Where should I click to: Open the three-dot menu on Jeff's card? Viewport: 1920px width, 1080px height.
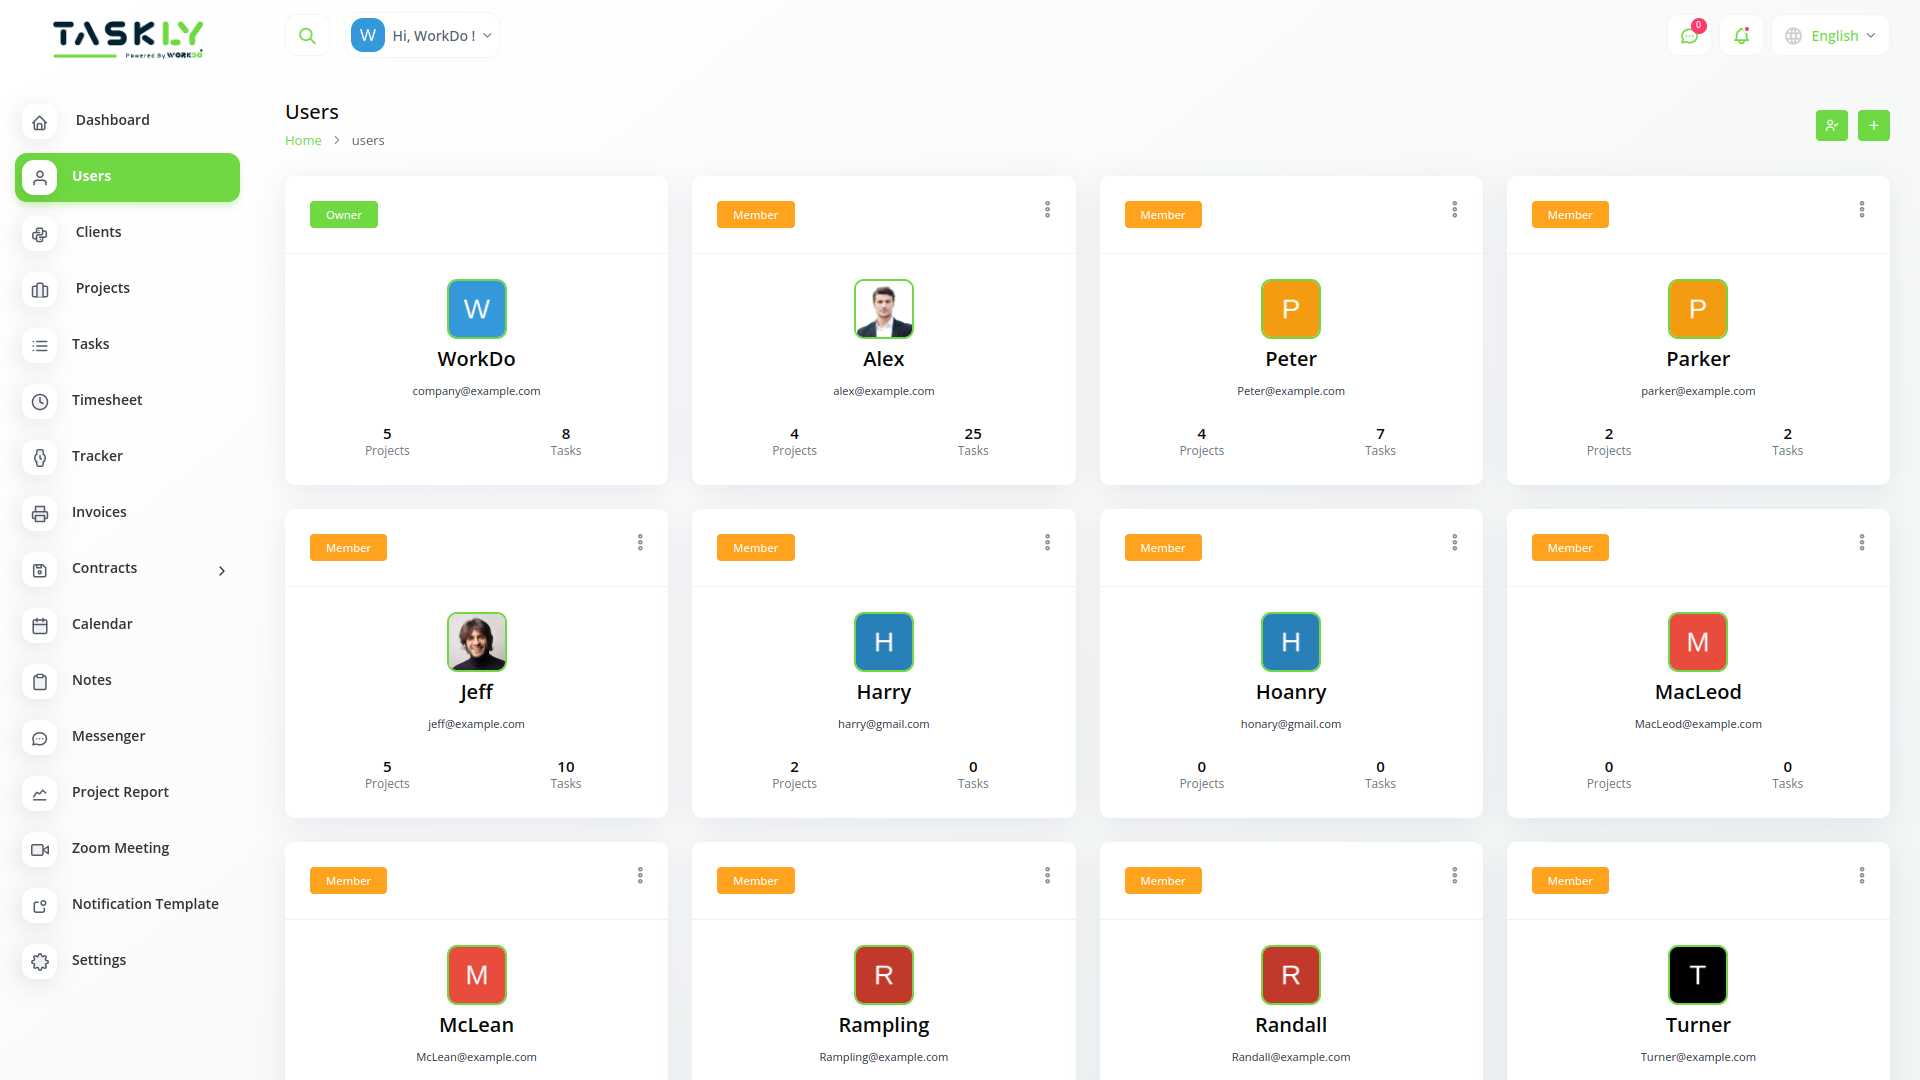point(640,542)
